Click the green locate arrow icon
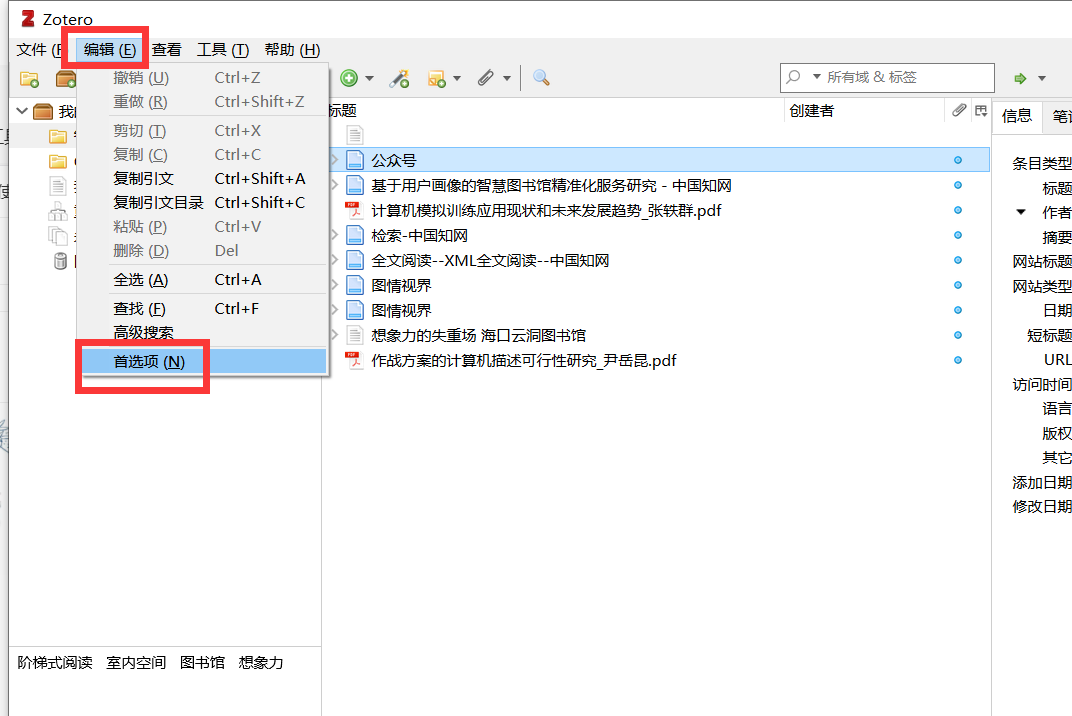1072x716 pixels. [x=1020, y=78]
